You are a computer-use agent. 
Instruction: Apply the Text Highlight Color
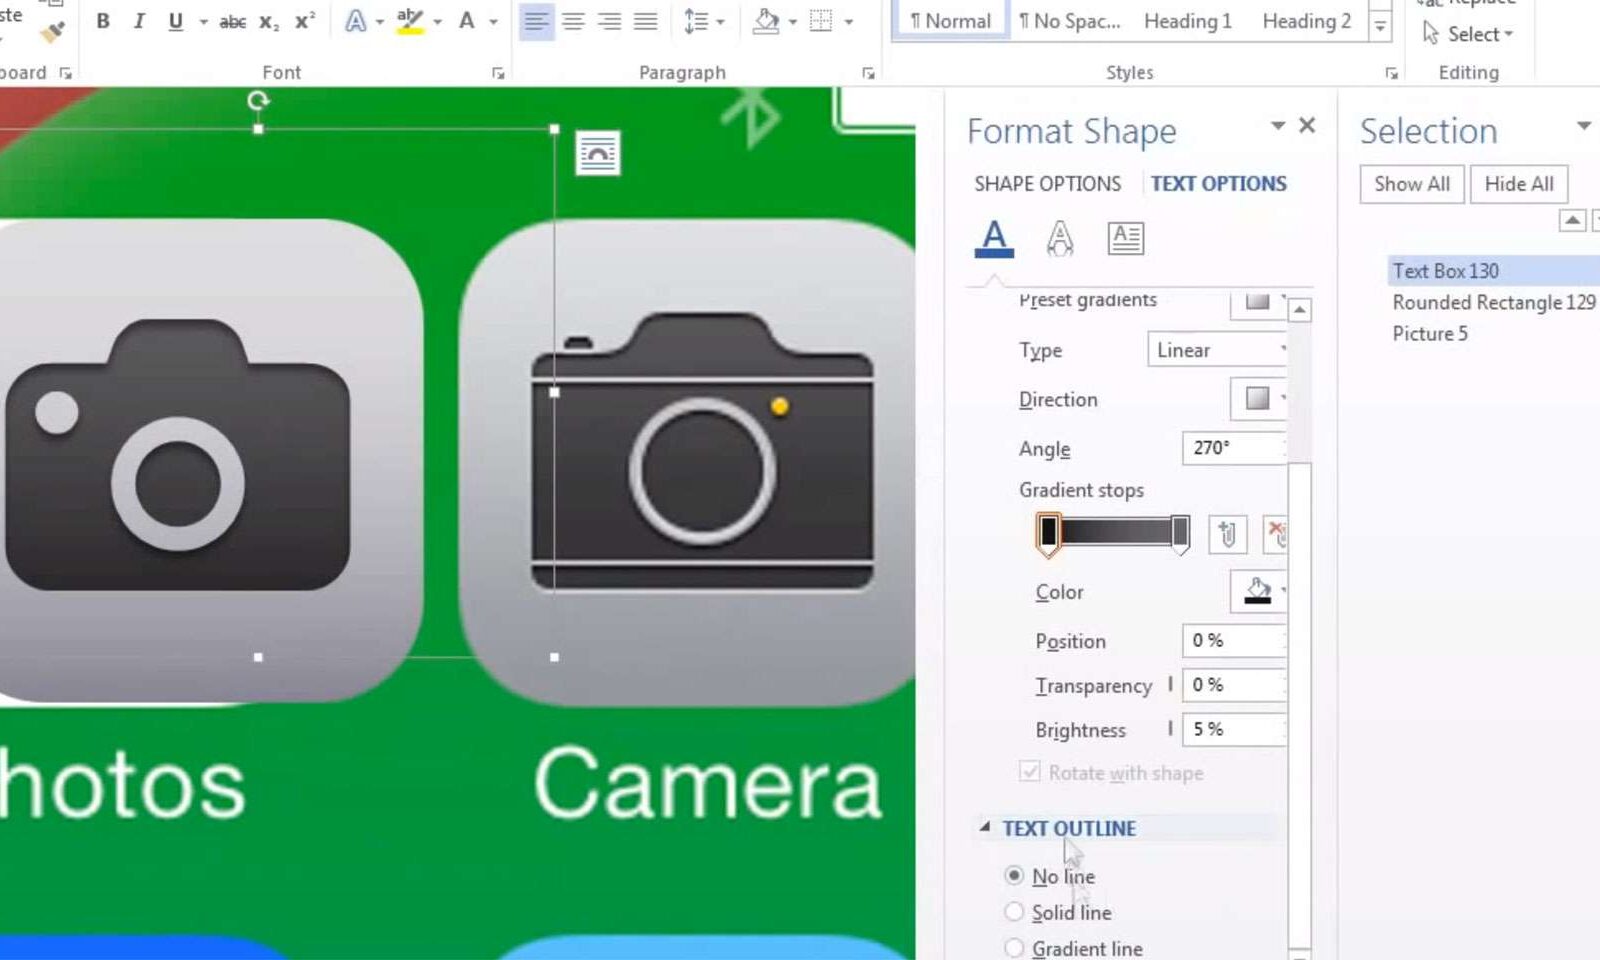point(410,21)
